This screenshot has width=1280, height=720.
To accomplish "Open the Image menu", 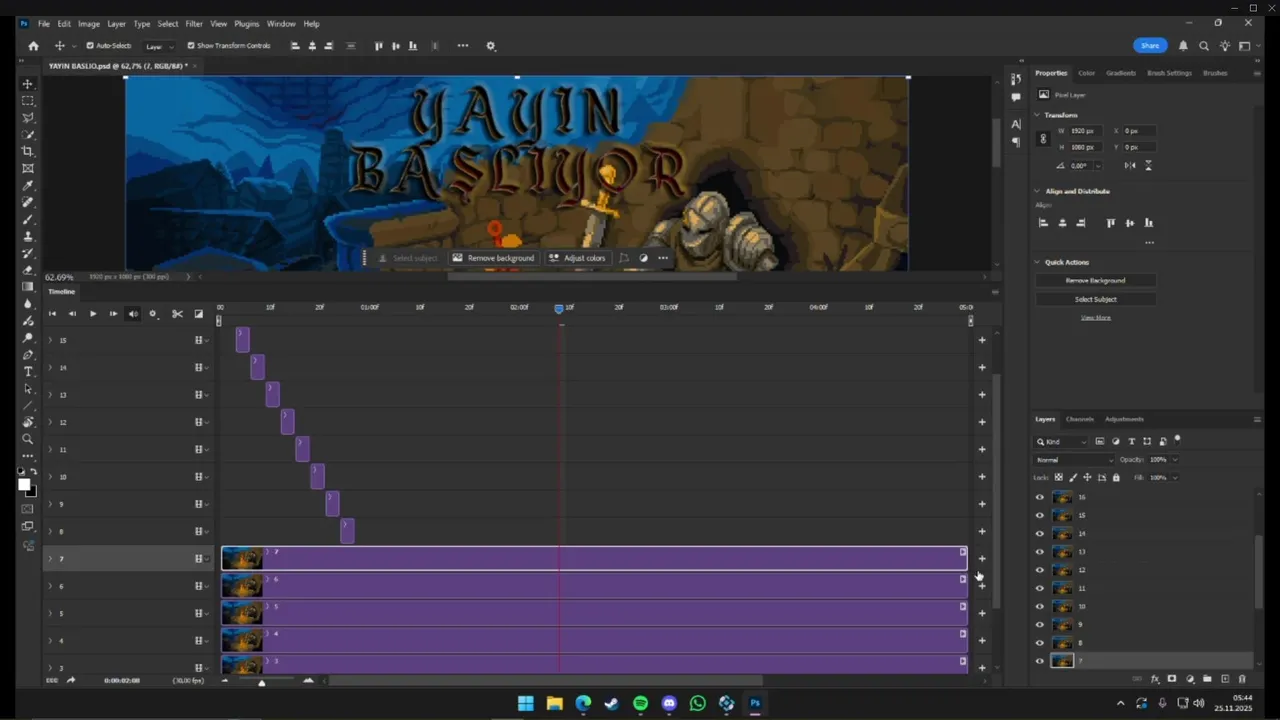I will (x=89, y=24).
